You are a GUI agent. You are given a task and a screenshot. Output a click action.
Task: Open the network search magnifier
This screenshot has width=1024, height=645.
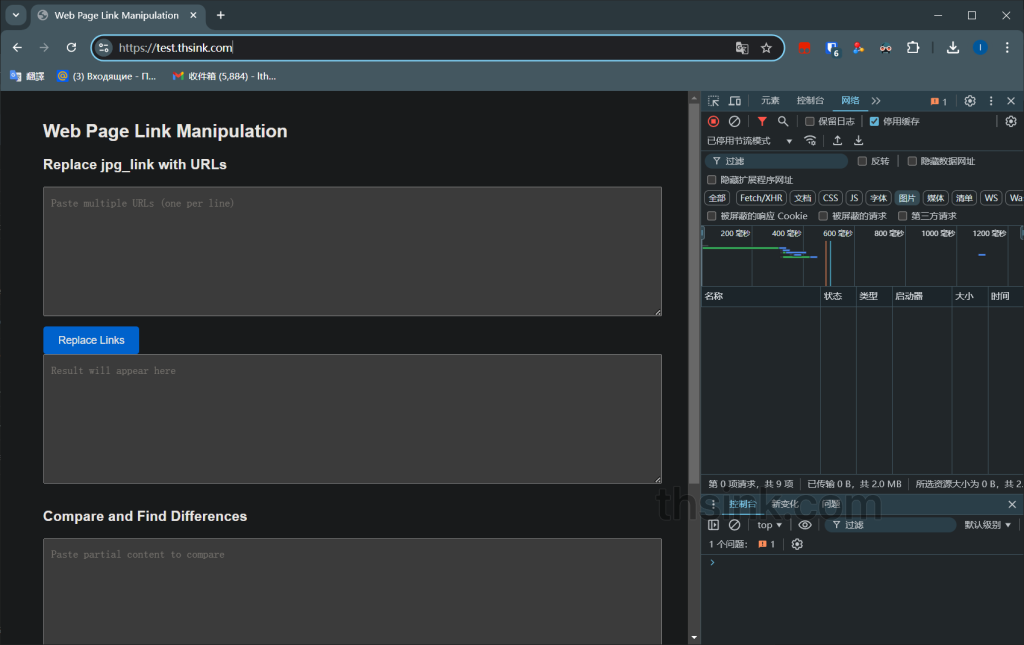click(x=783, y=121)
